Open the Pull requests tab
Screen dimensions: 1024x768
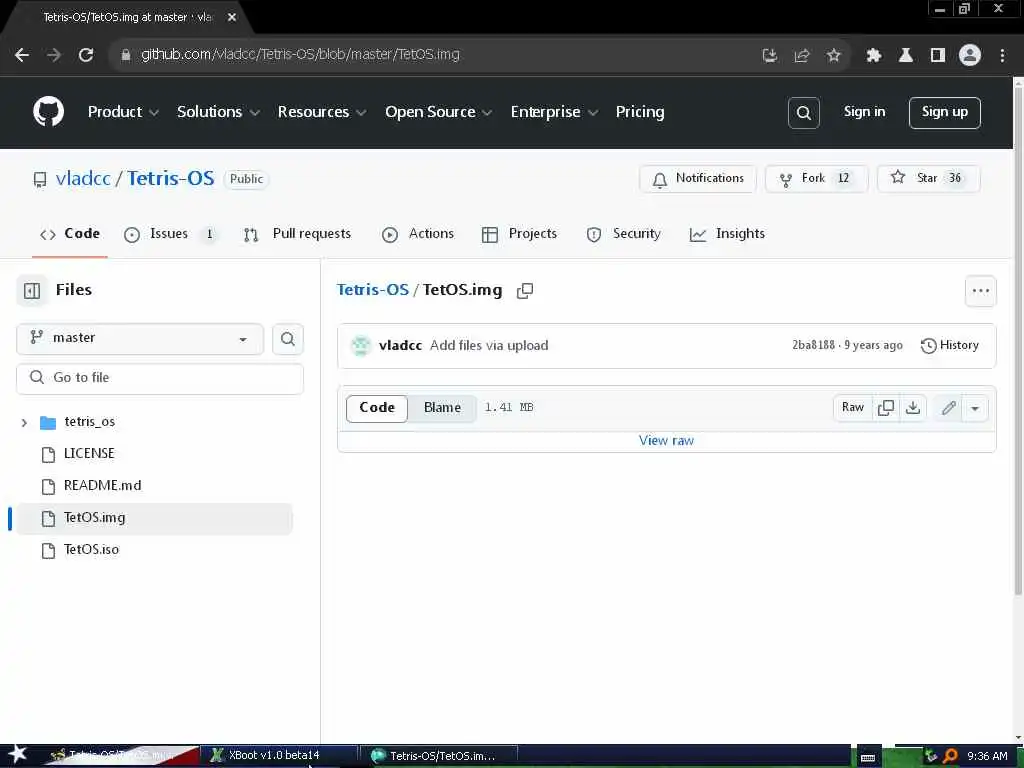click(x=297, y=234)
